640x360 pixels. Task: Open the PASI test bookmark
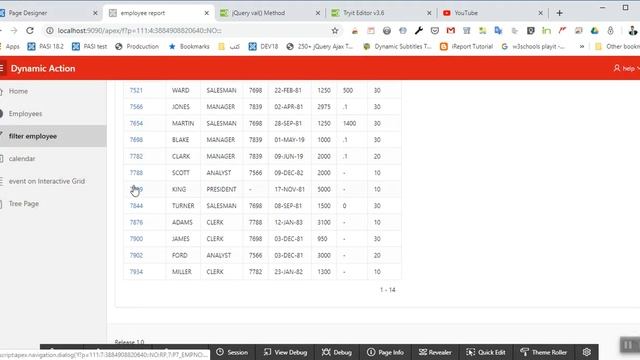click(89, 47)
